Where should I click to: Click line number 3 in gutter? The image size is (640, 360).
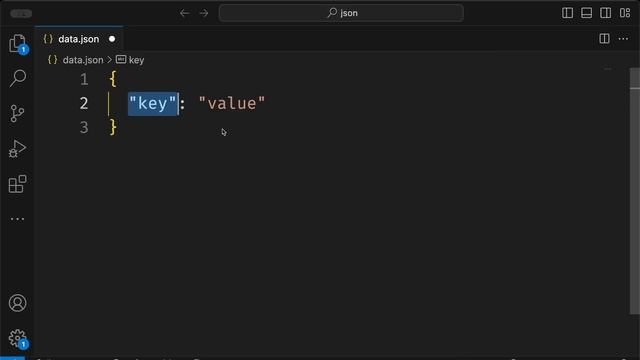[x=84, y=127]
